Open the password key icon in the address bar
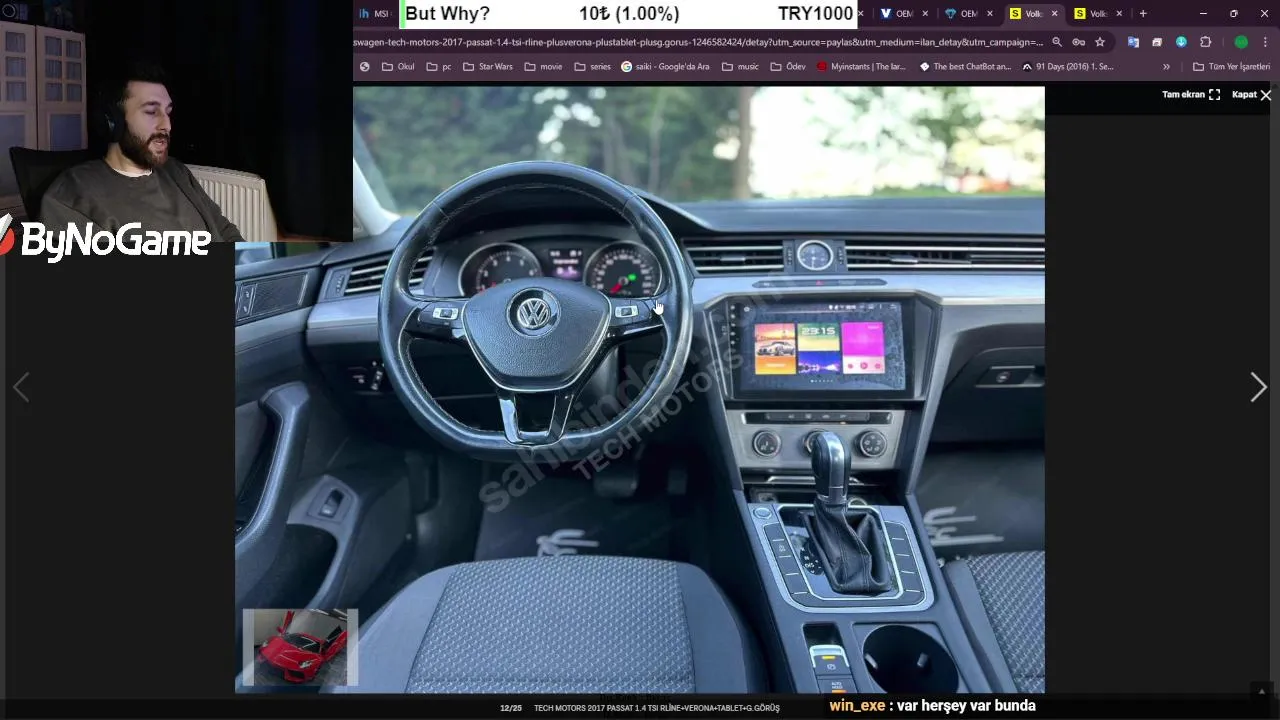 tap(1078, 42)
